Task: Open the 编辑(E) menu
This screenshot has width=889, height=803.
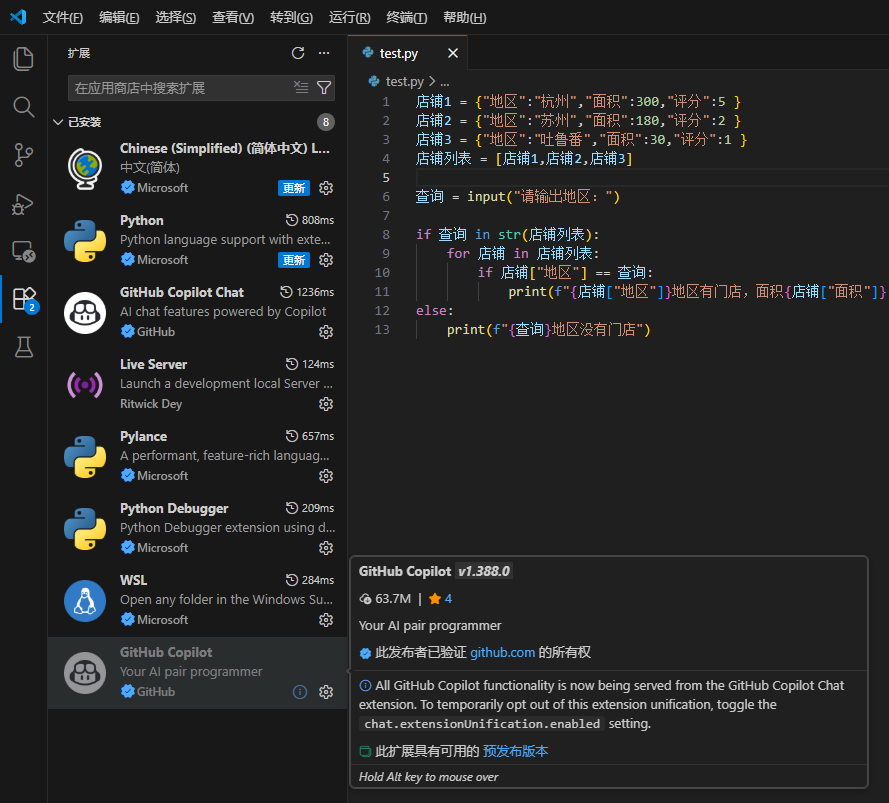Action: click(119, 18)
